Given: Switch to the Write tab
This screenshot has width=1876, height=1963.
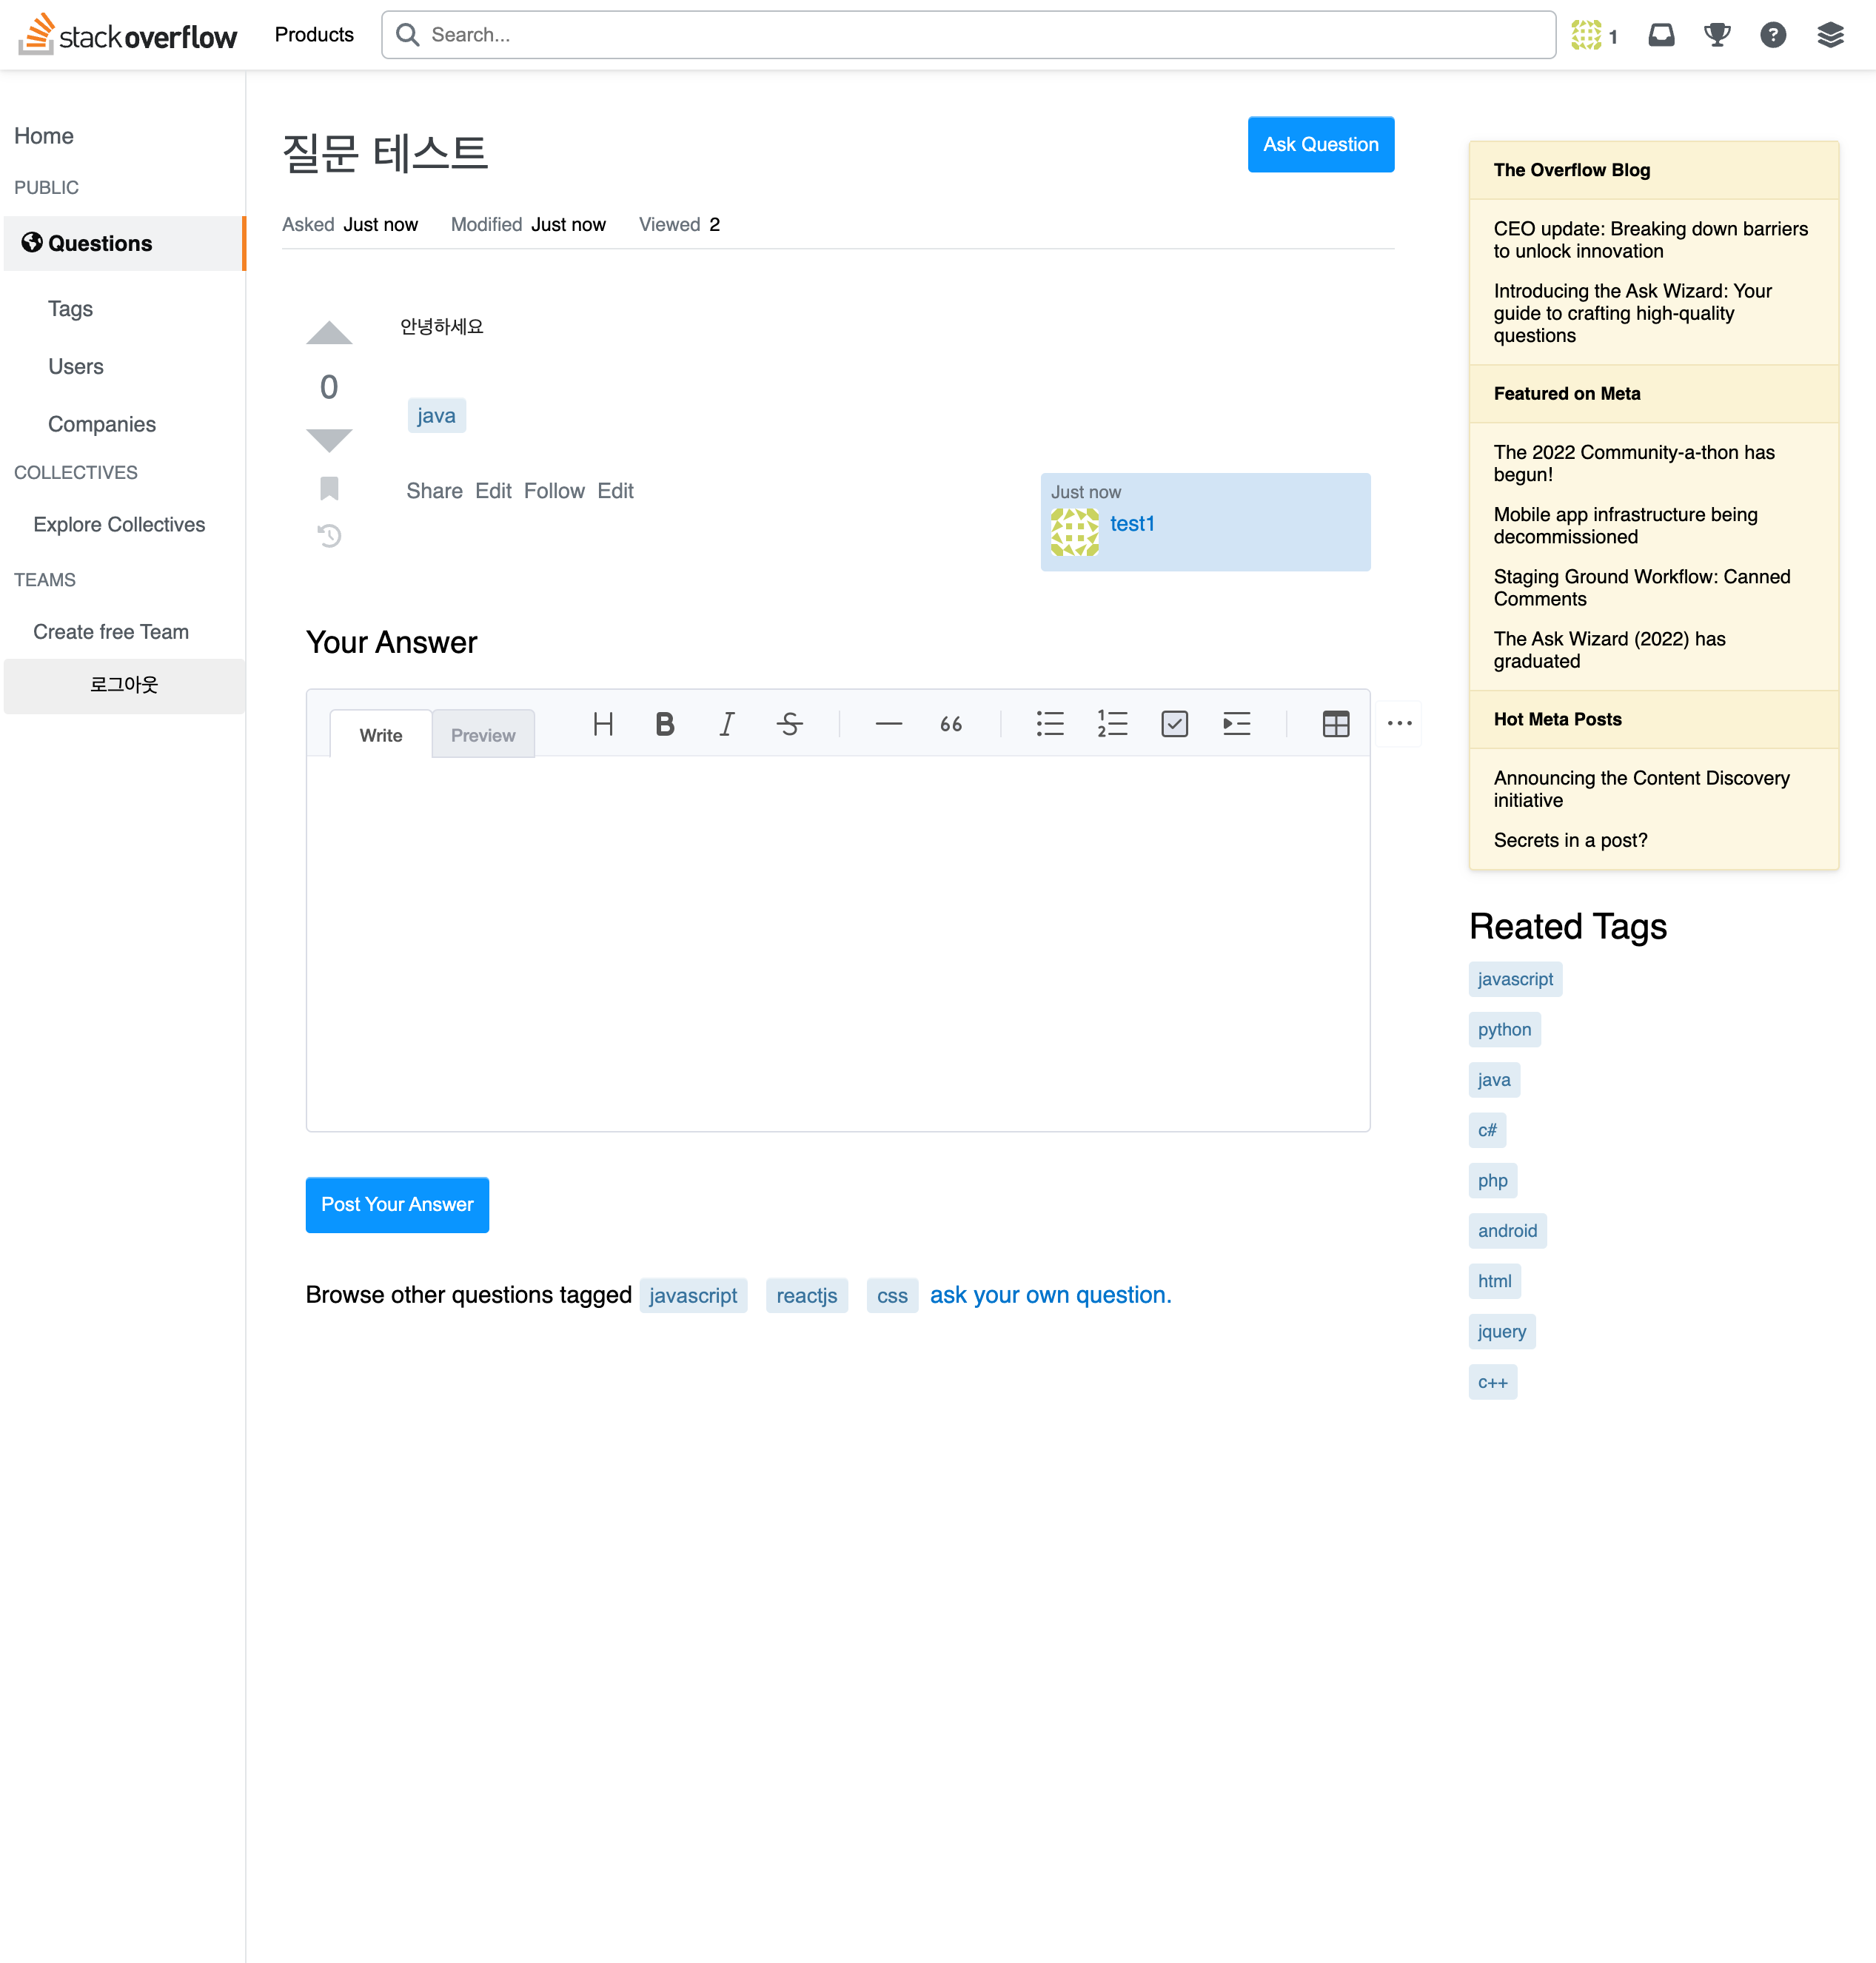Looking at the screenshot, I should click(x=381, y=735).
